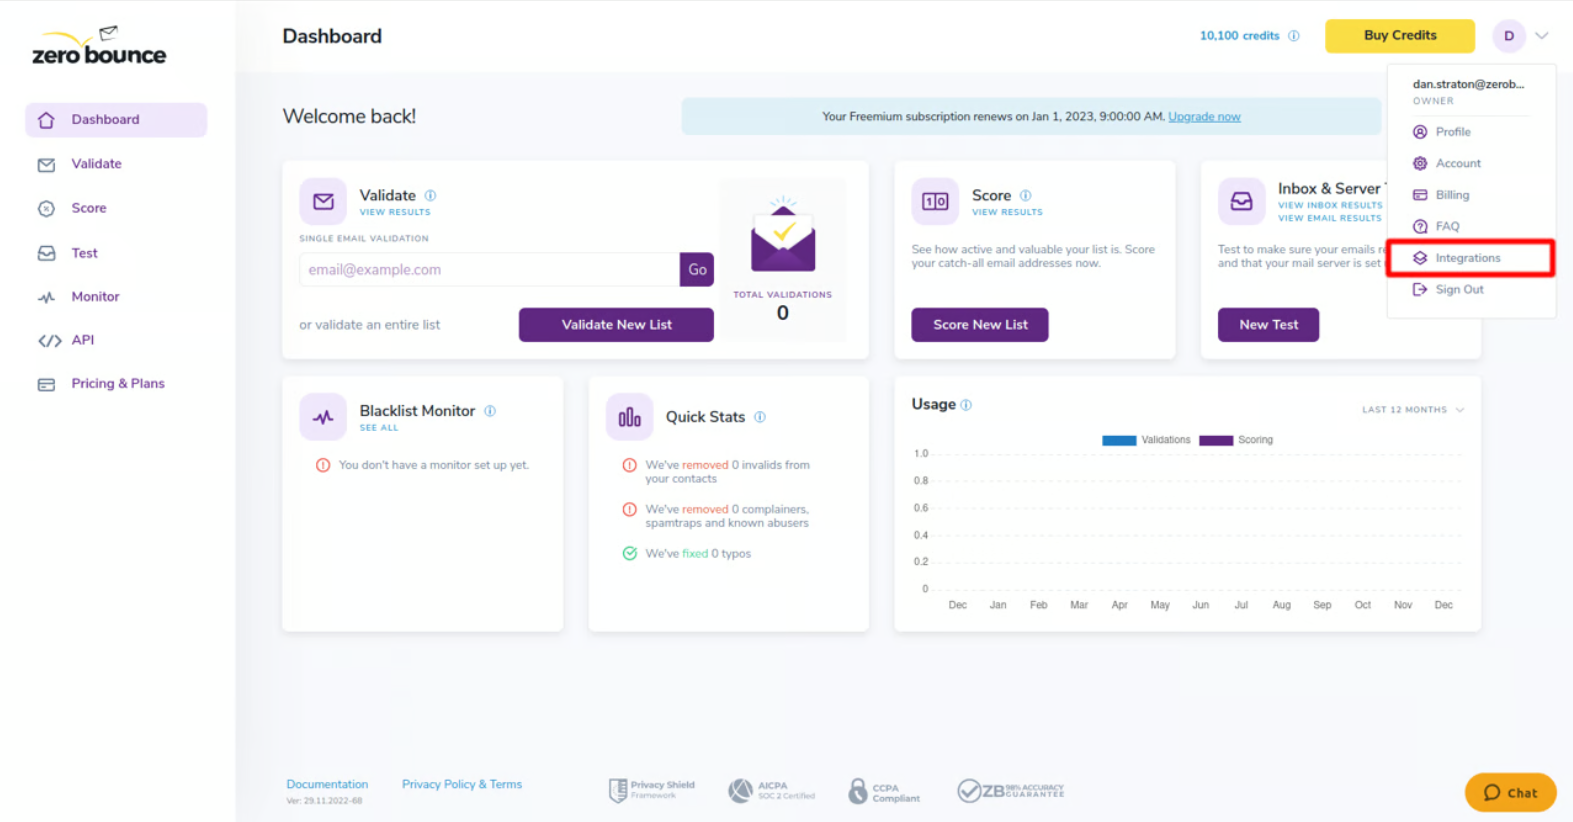Click the Quick Stats bar chart icon
1573x822 pixels.
[x=629, y=417]
